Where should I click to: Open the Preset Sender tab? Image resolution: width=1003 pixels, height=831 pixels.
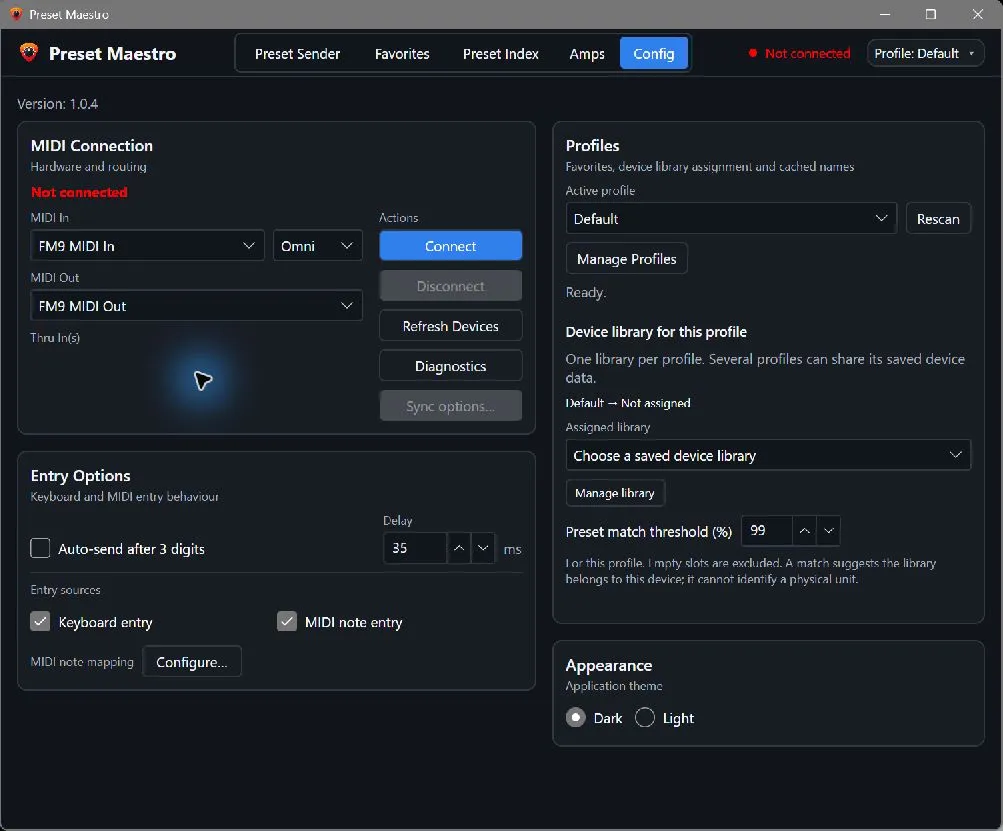pos(297,54)
